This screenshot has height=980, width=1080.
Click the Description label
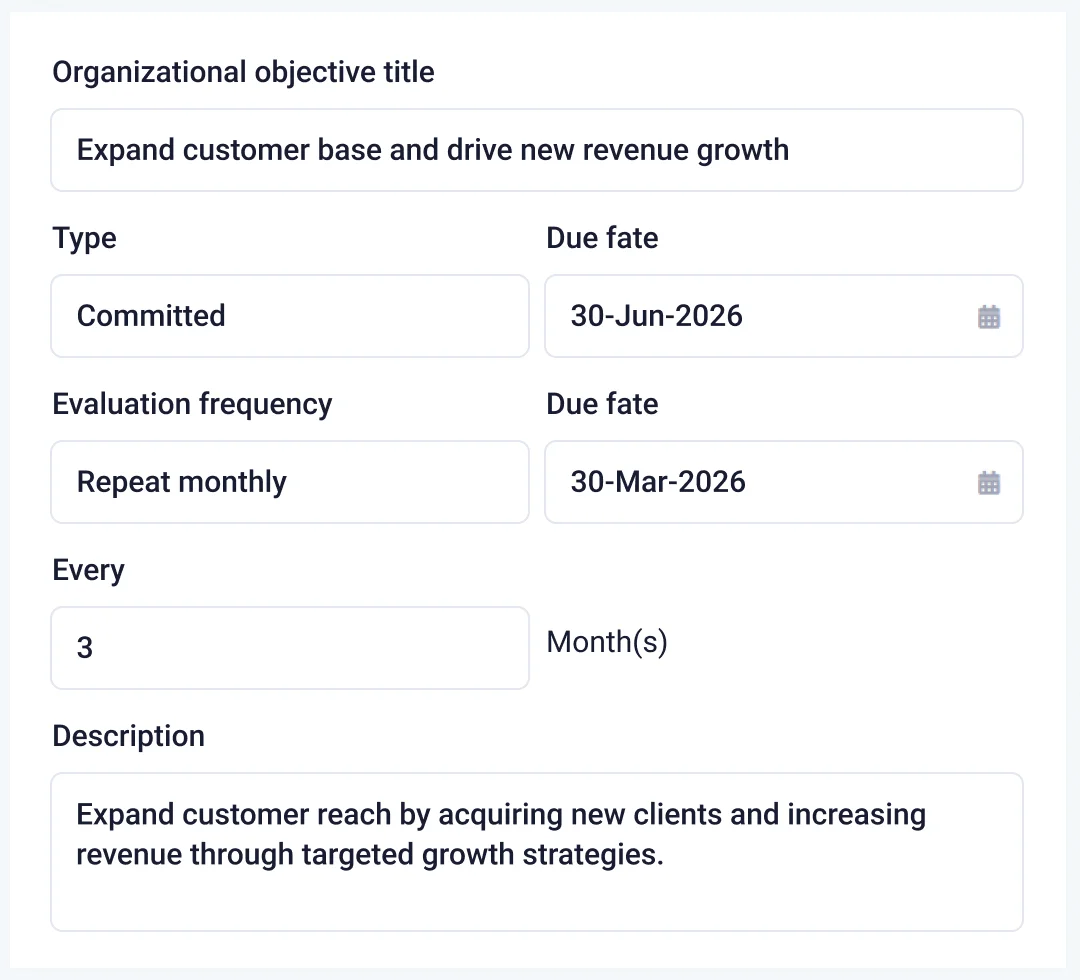(x=128, y=736)
